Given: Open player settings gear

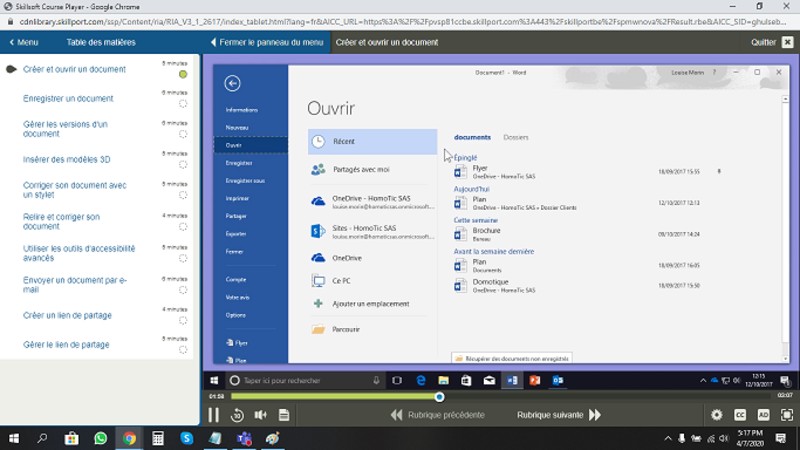Looking at the screenshot, I should click(717, 415).
